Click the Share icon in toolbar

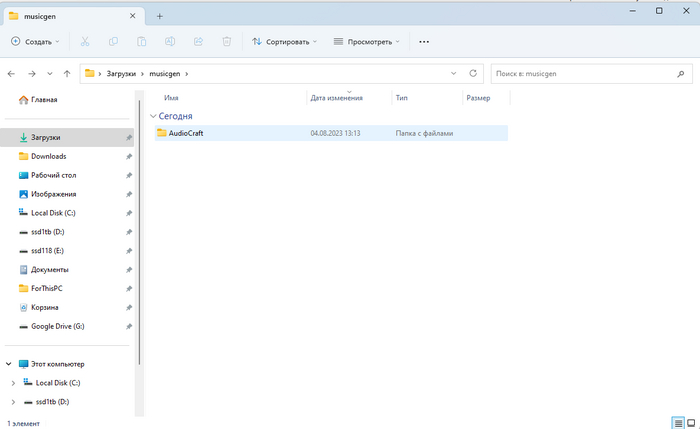[x=198, y=42]
